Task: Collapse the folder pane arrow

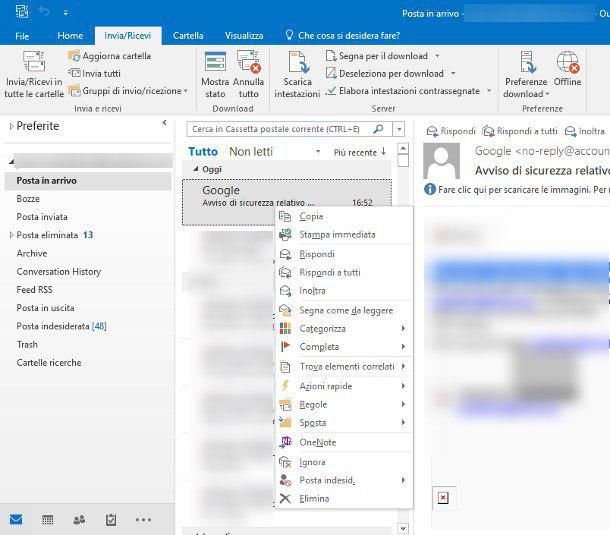Action: click(x=164, y=123)
